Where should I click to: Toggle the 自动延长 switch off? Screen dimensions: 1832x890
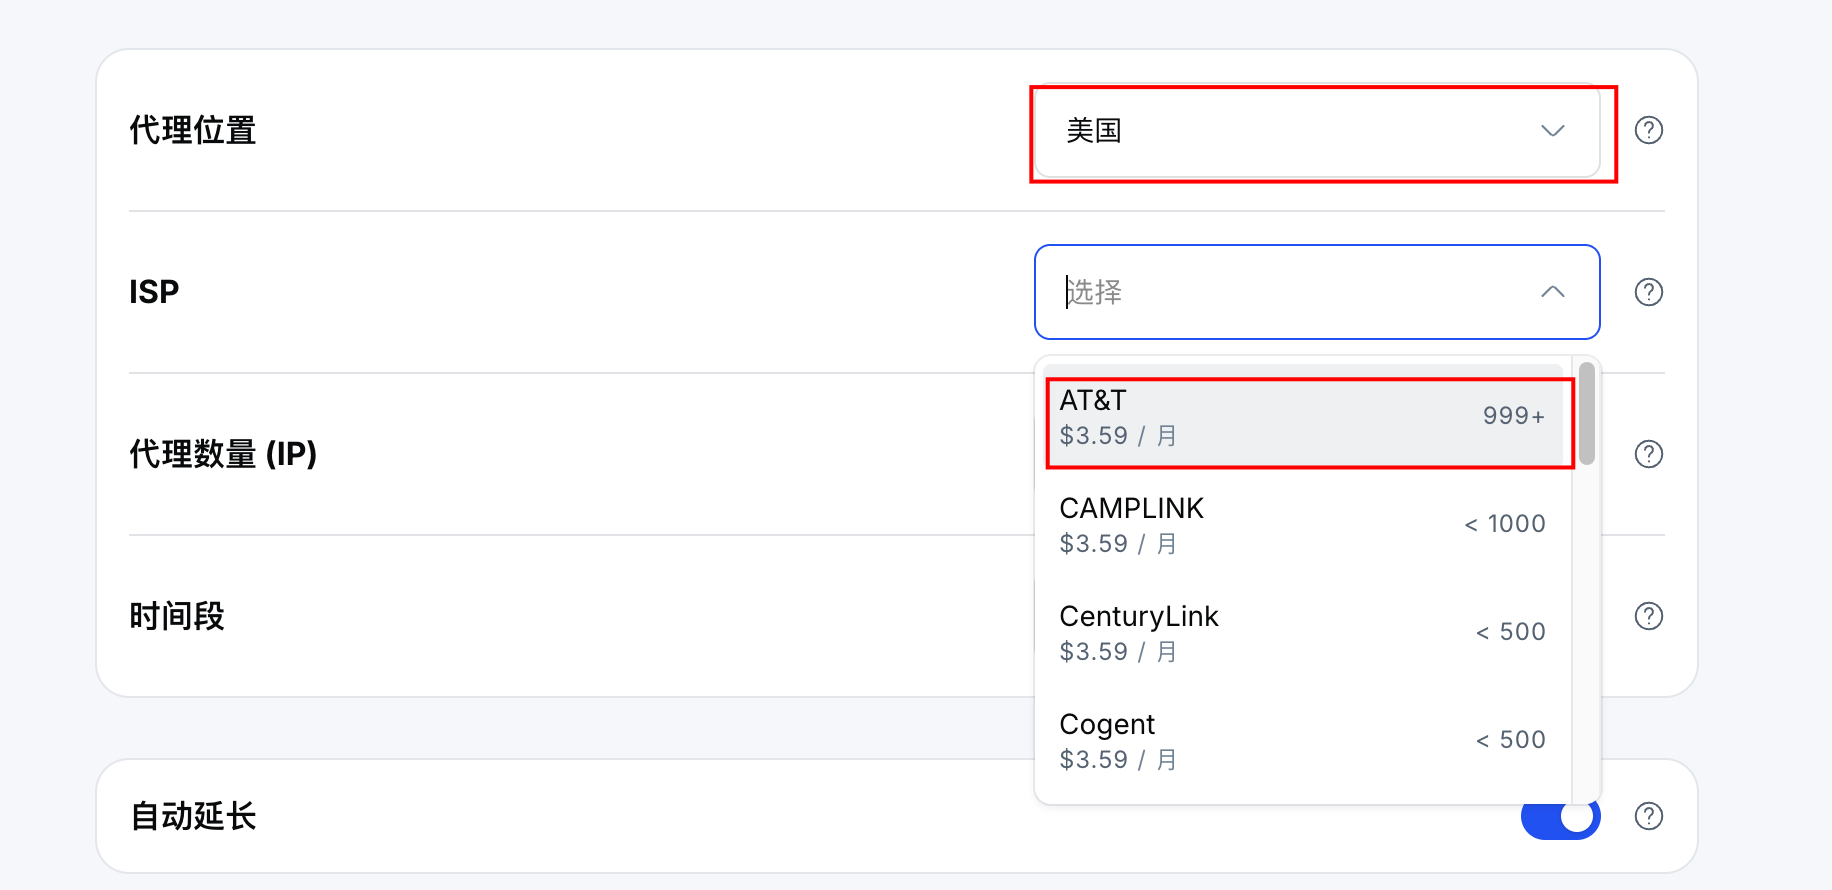tap(1560, 818)
